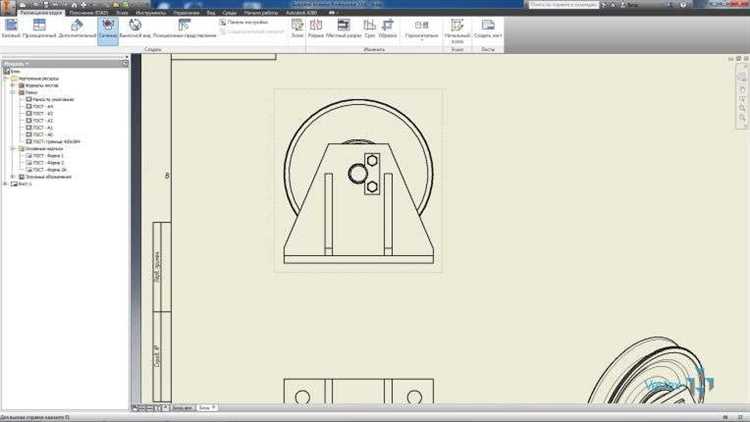
Task: Switch to the Manage (Управление) ribbon tab
Action: click(x=187, y=13)
